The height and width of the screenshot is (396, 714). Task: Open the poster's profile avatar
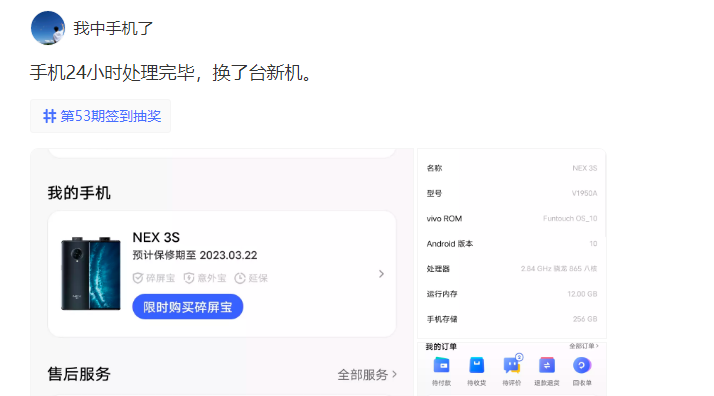[x=48, y=28]
